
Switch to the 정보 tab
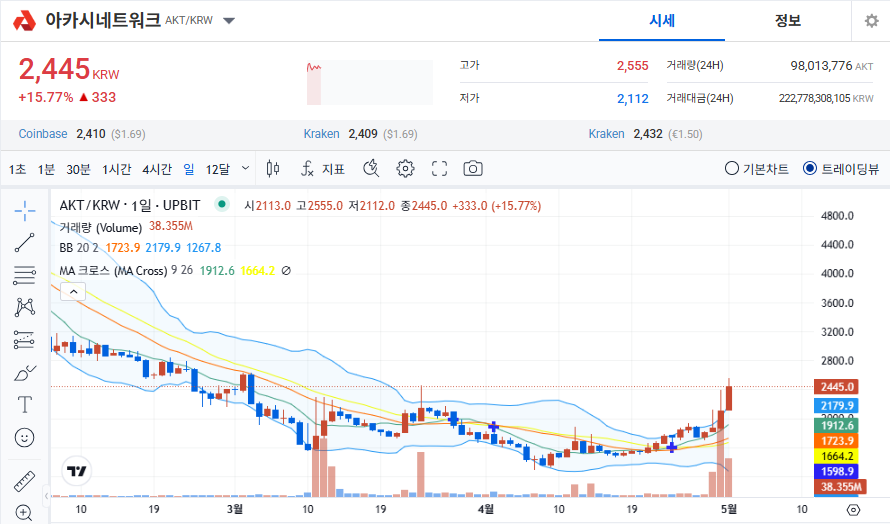(x=788, y=21)
